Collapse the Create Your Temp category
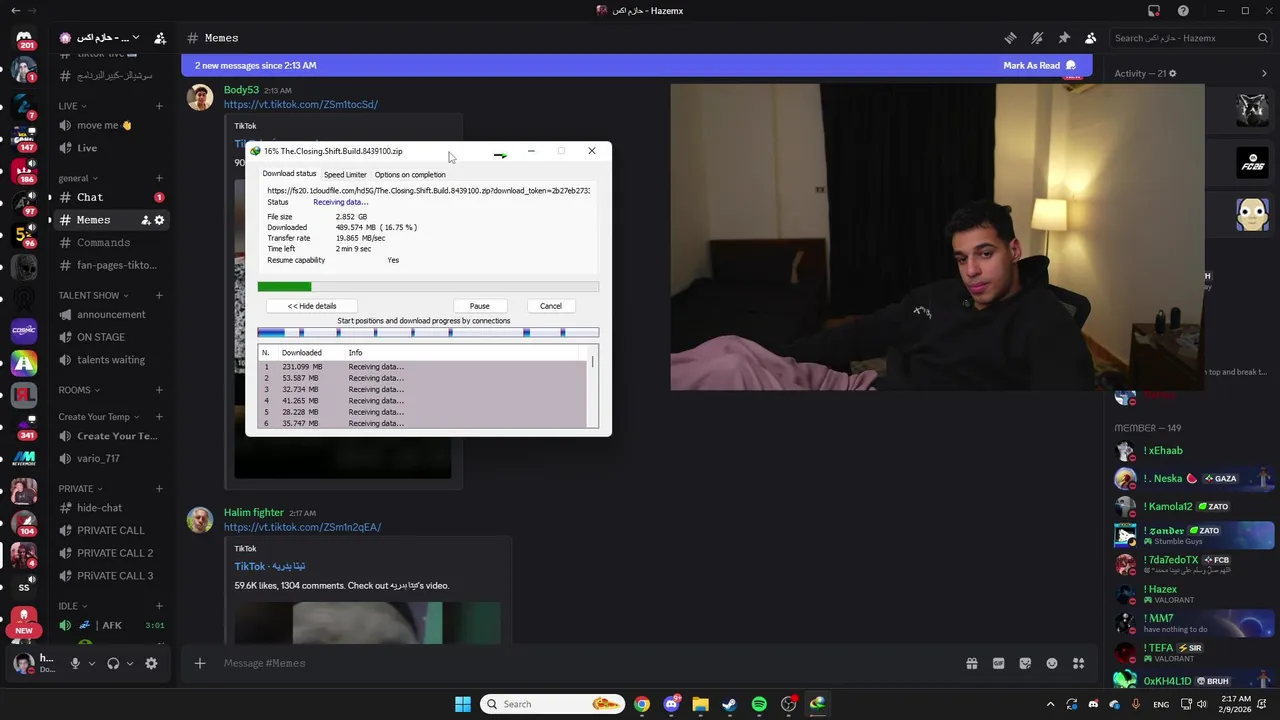The width and height of the screenshot is (1280, 720). click(100, 417)
